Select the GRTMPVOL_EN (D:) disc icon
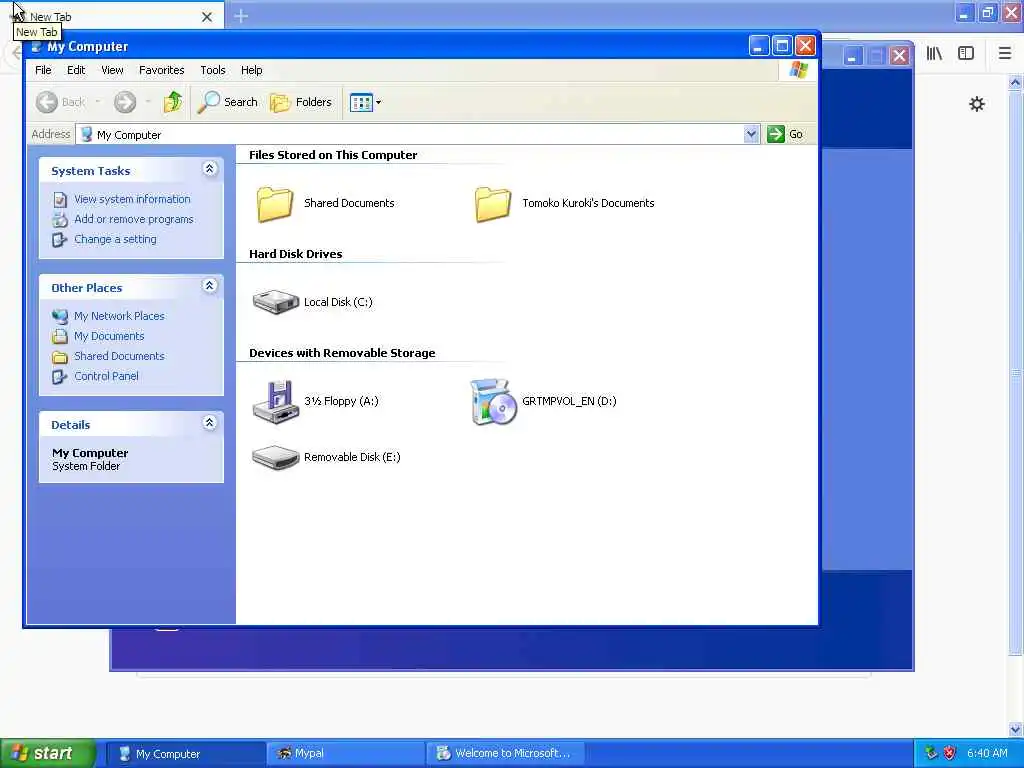This screenshot has width=1024, height=768. click(494, 402)
